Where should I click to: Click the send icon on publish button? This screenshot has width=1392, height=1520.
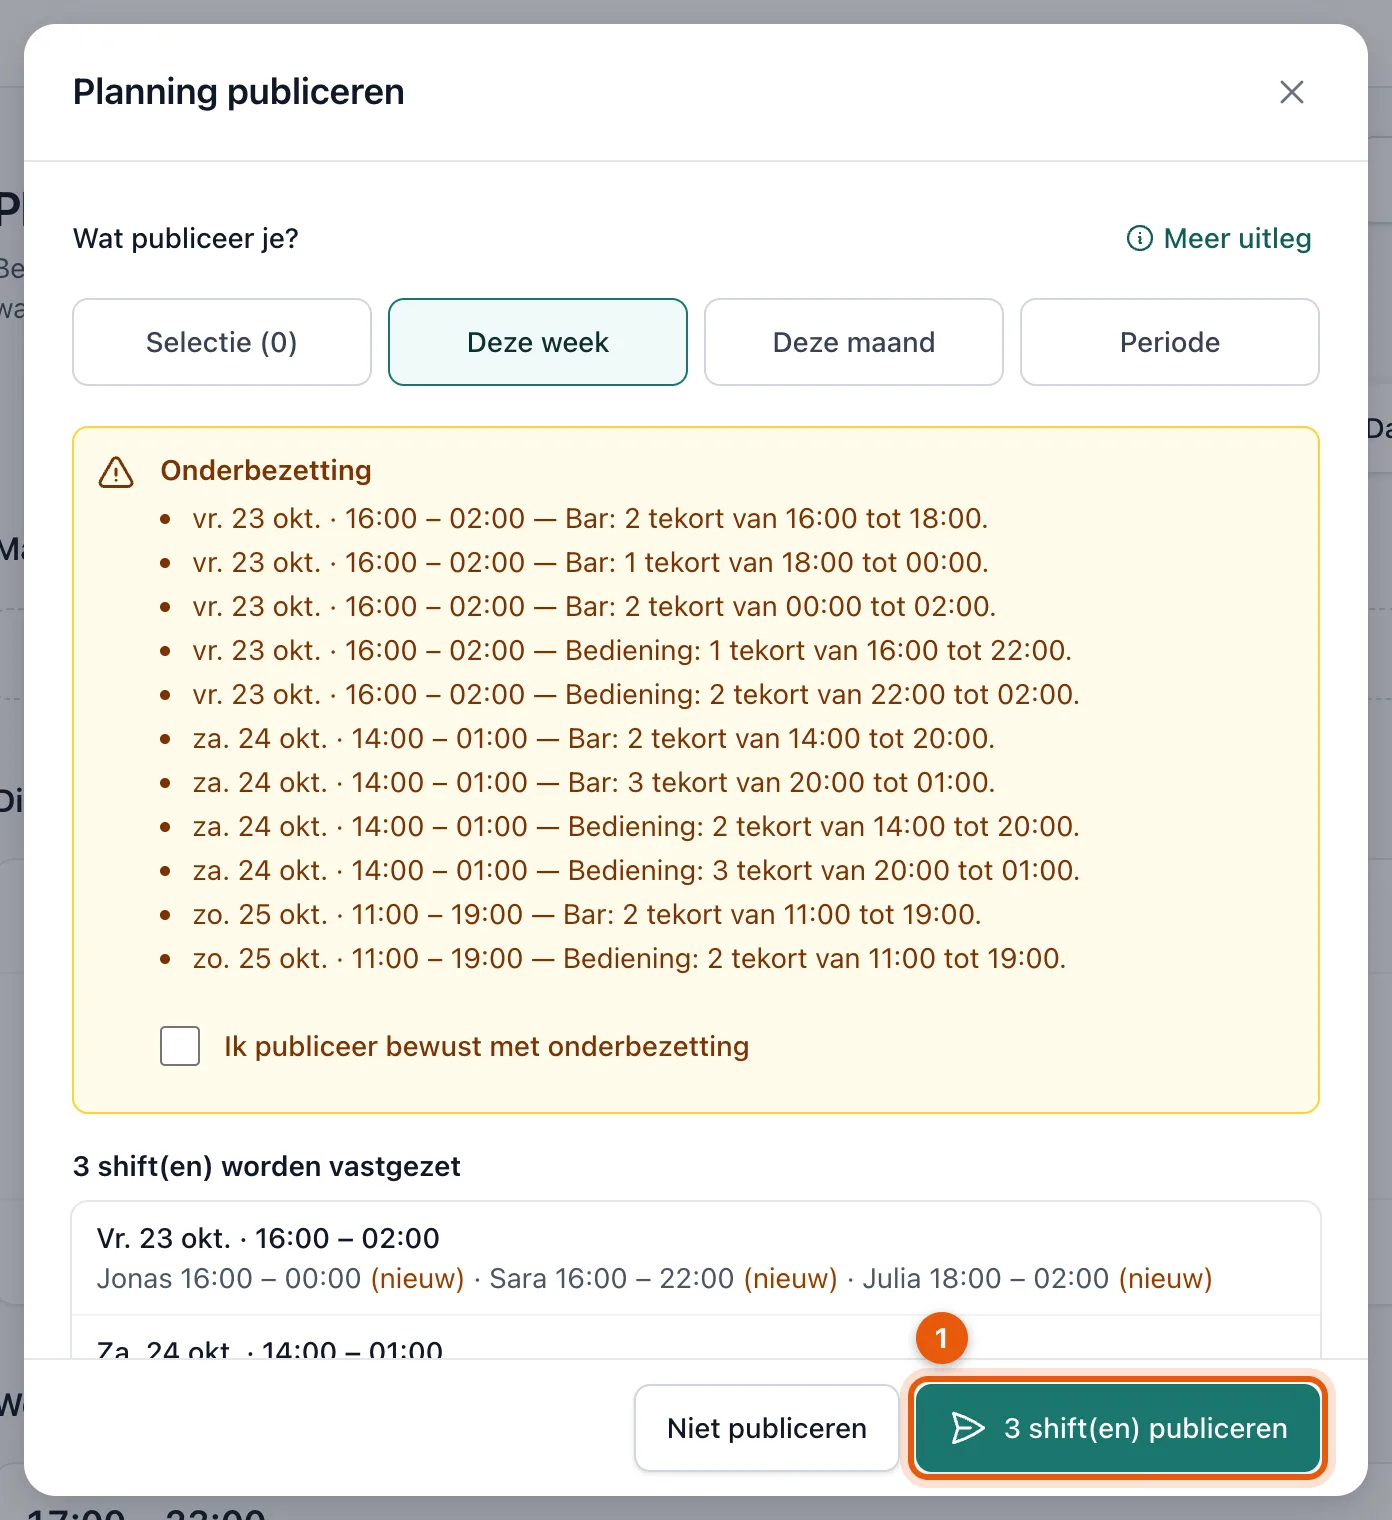click(x=968, y=1428)
